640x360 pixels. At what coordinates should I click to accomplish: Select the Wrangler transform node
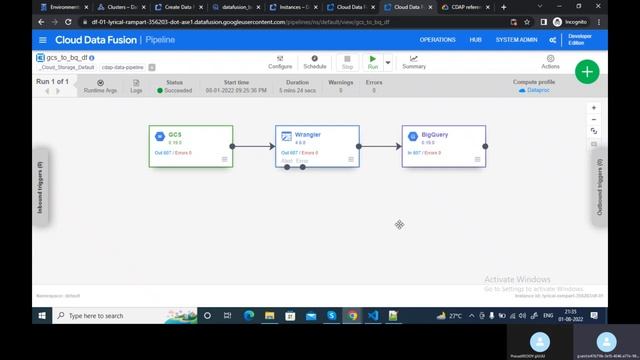[x=318, y=146]
